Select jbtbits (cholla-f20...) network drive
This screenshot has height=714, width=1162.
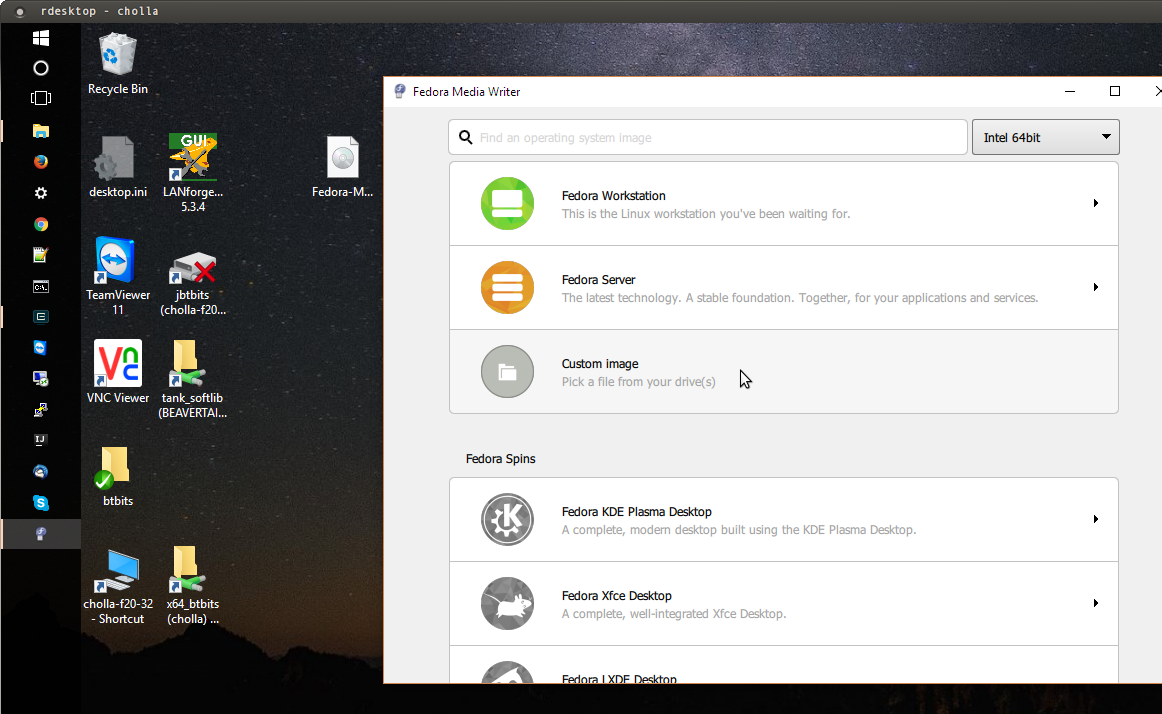[x=193, y=283]
